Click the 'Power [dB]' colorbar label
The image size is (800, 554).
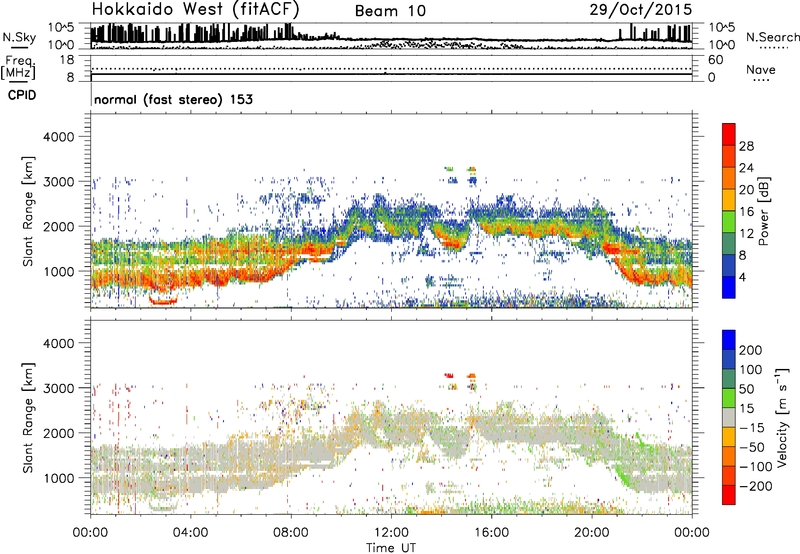pos(764,211)
